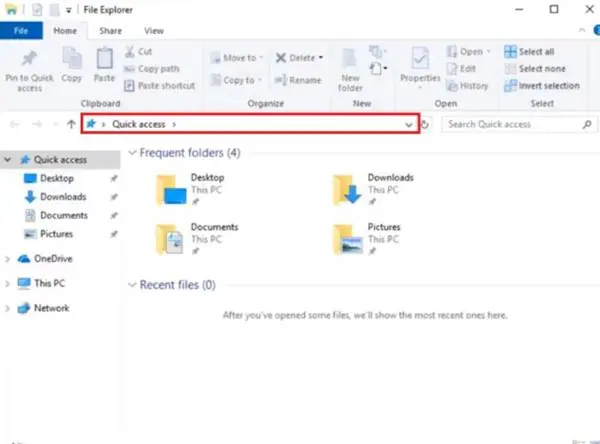Click the Back navigation arrow
This screenshot has width=600, height=444.
[15, 124]
